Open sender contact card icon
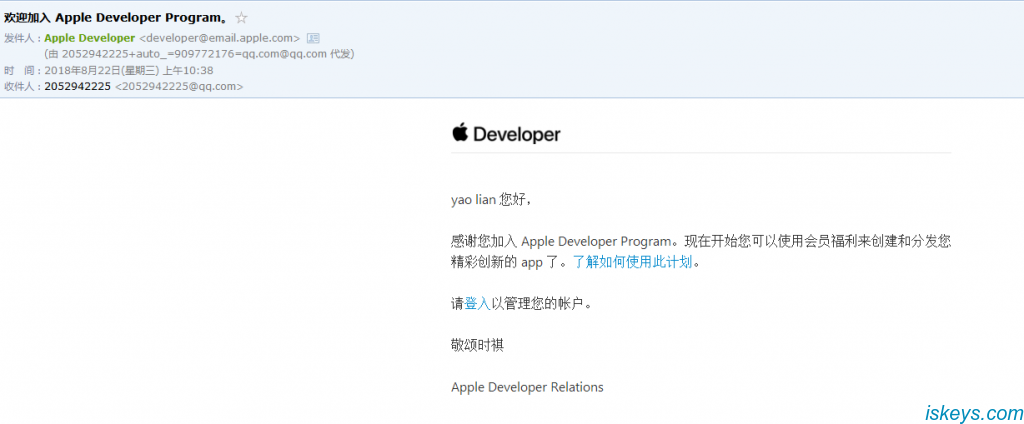This screenshot has height=424, width=1024. 313,38
